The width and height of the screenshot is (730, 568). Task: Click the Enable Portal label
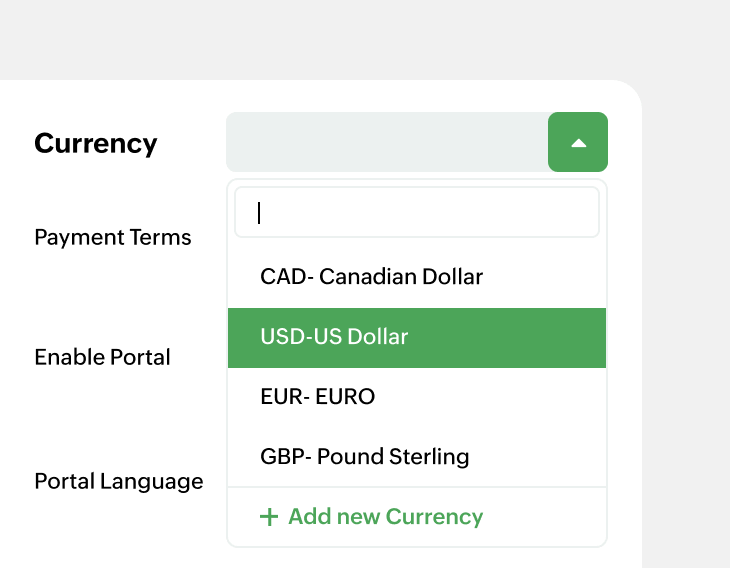coord(102,357)
